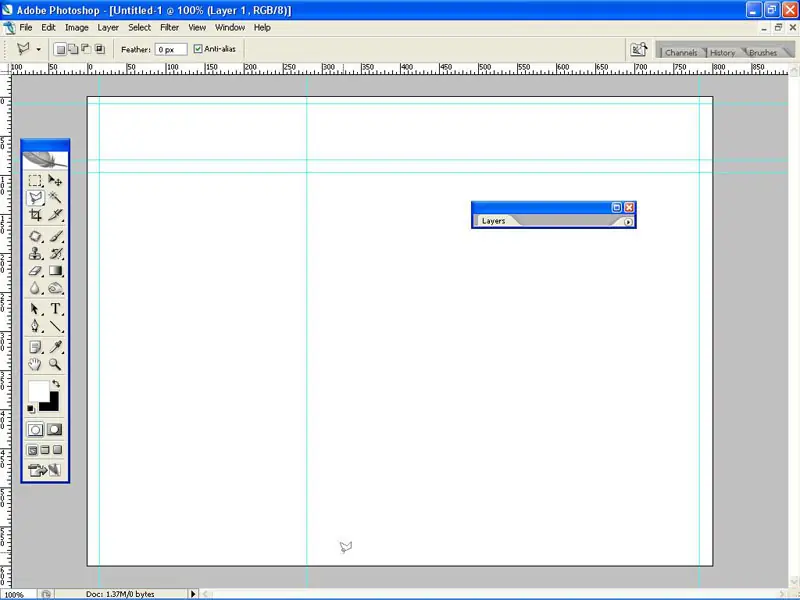
Task: Select the Brush tool
Action: point(55,236)
